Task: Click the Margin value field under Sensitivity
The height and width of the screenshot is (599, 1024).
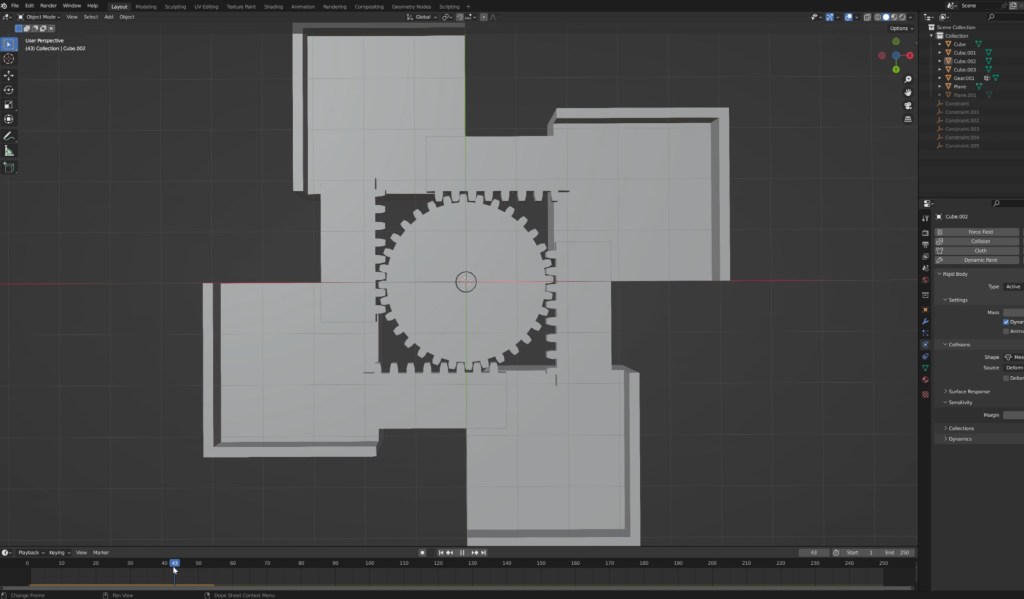Action: coord(1012,415)
